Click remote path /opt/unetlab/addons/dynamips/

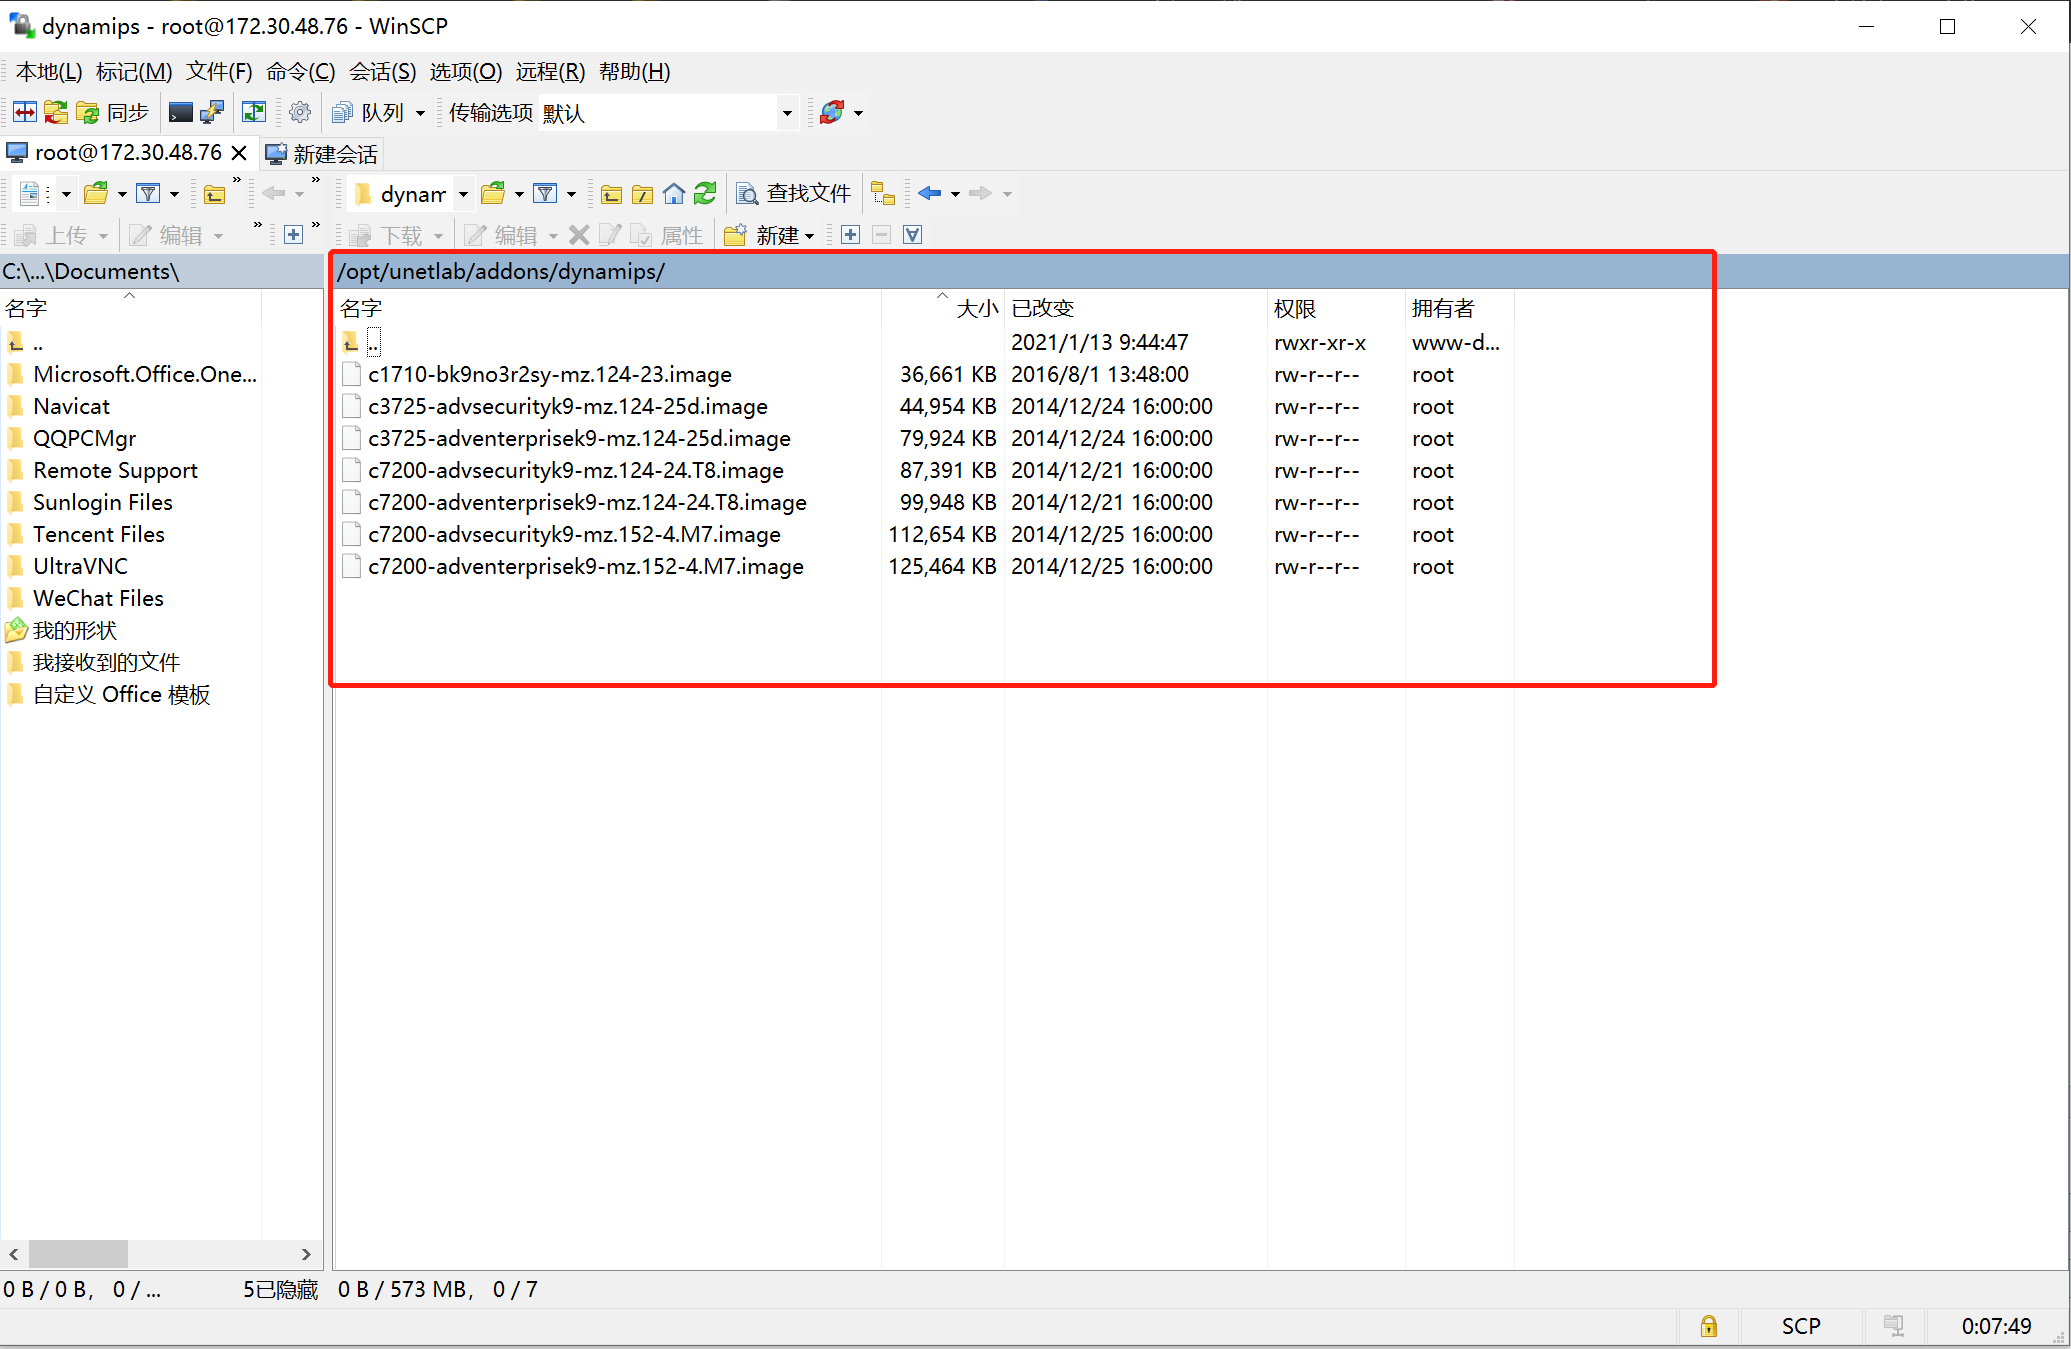tap(501, 271)
